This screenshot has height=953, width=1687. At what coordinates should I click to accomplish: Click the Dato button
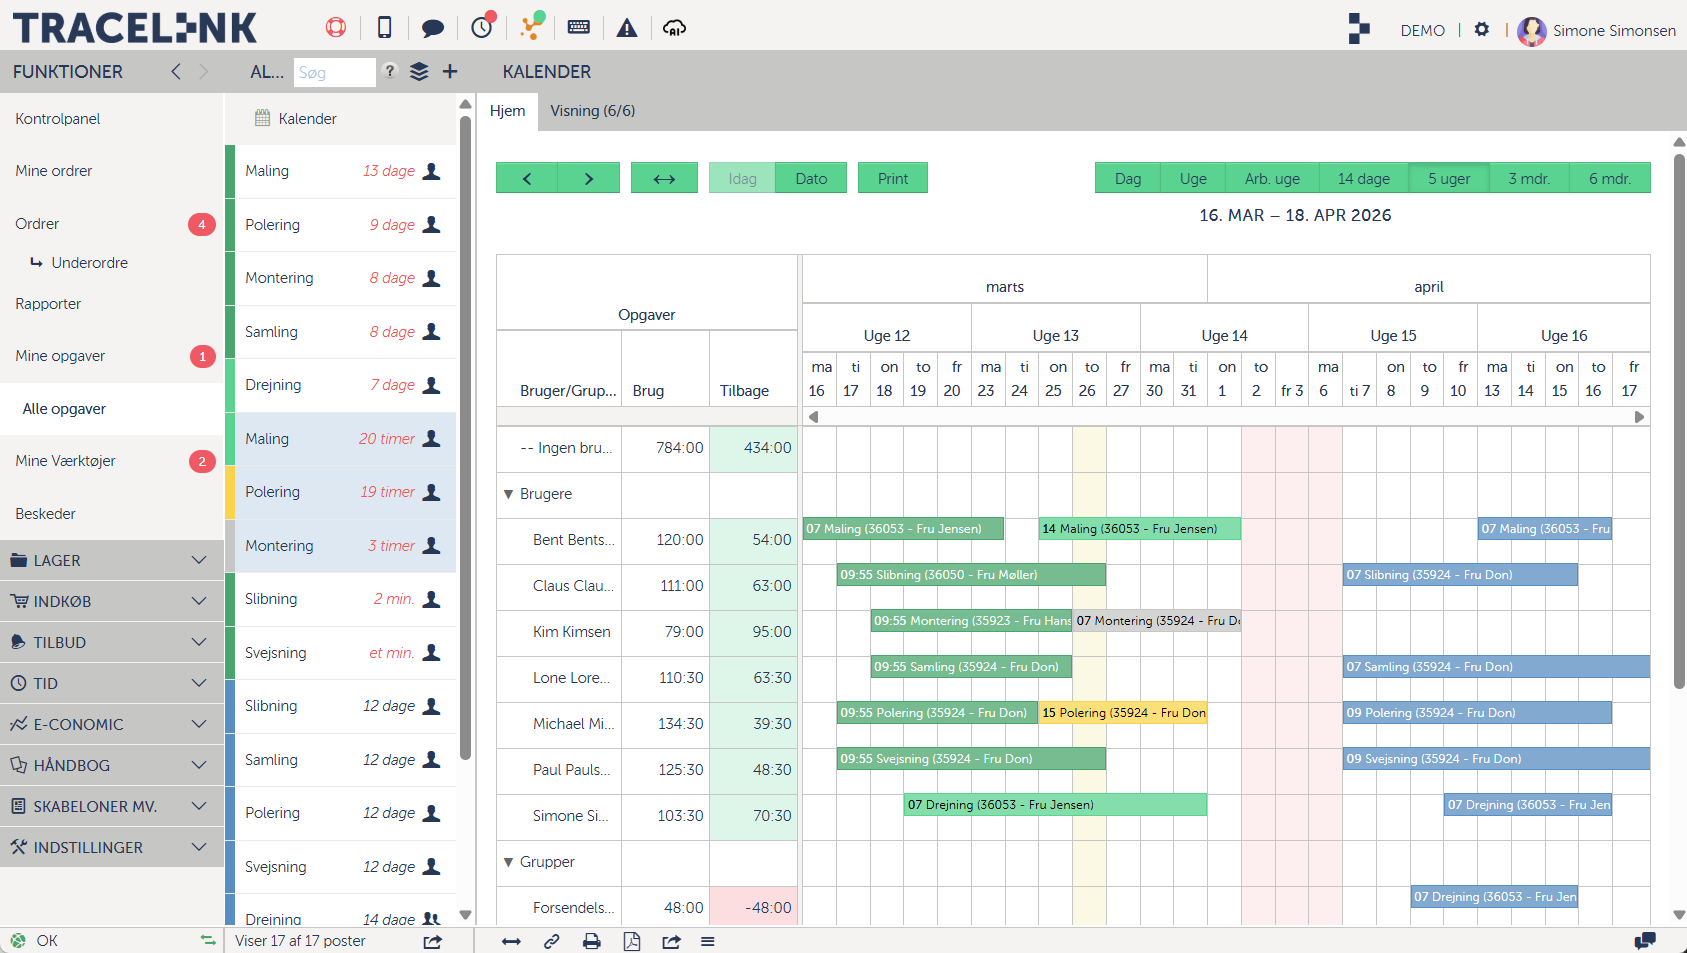click(x=811, y=178)
